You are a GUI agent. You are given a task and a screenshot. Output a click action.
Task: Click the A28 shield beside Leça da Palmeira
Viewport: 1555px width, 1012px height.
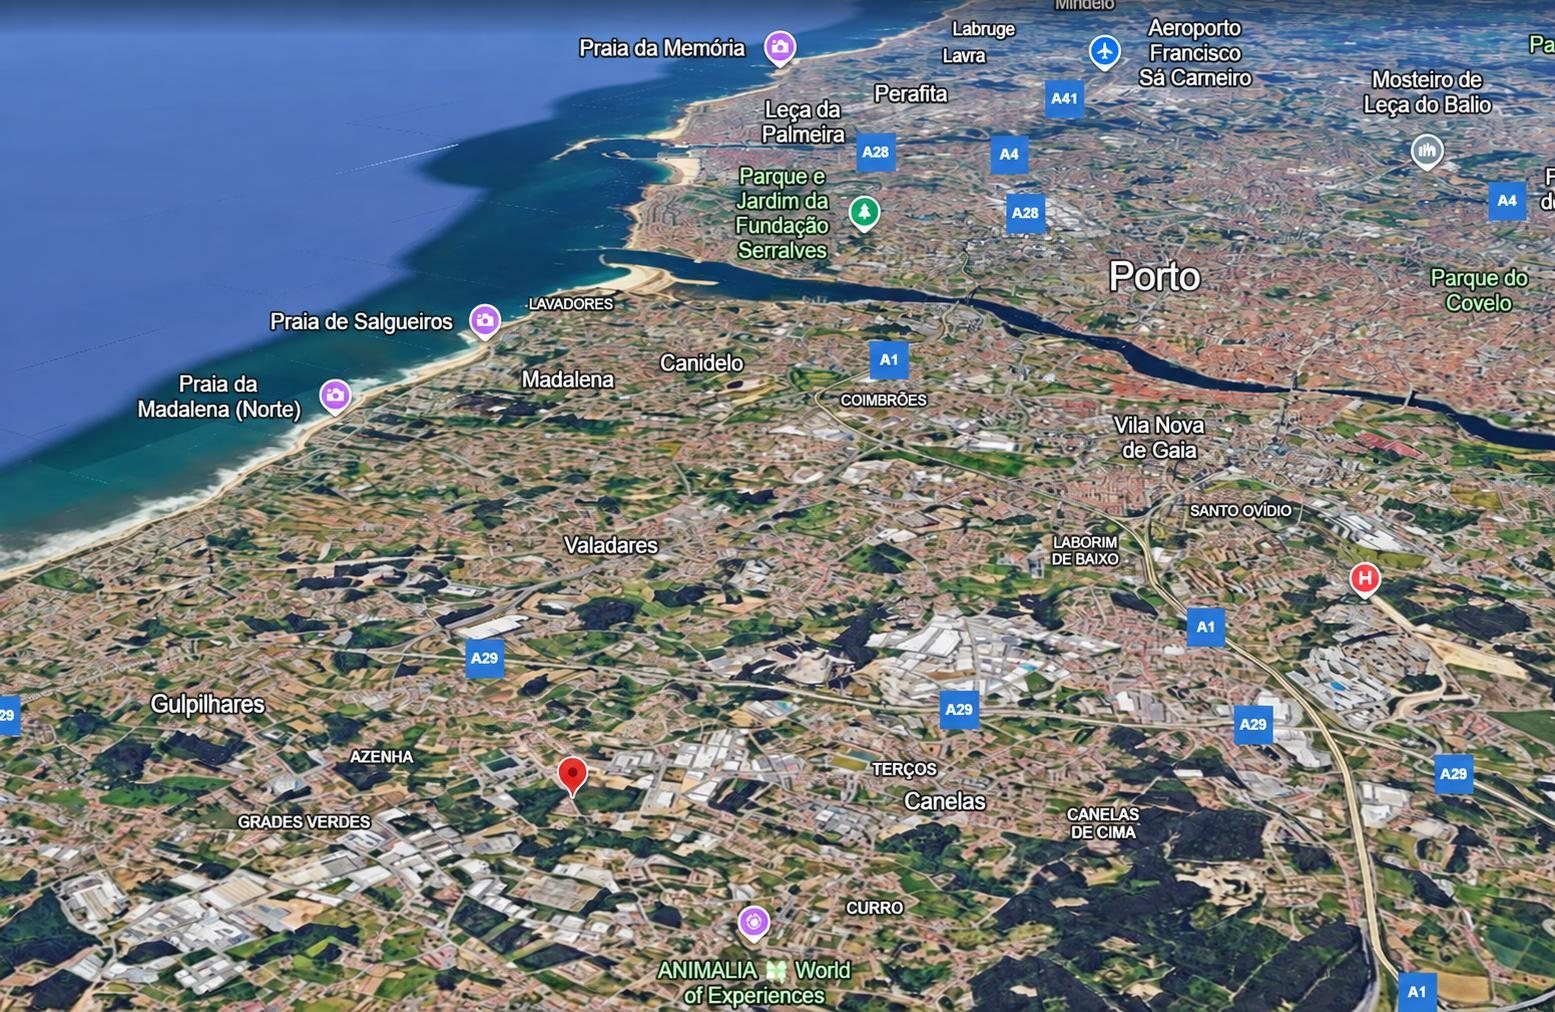point(875,152)
